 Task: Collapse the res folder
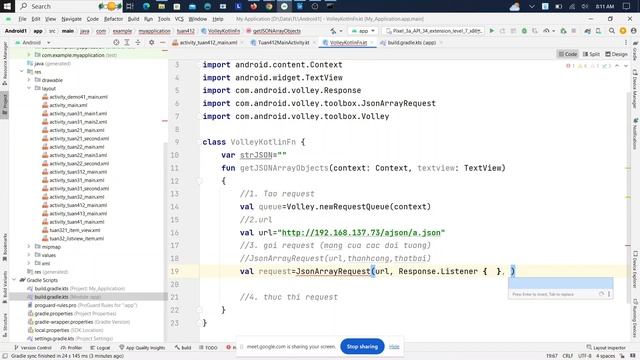(x=22, y=71)
